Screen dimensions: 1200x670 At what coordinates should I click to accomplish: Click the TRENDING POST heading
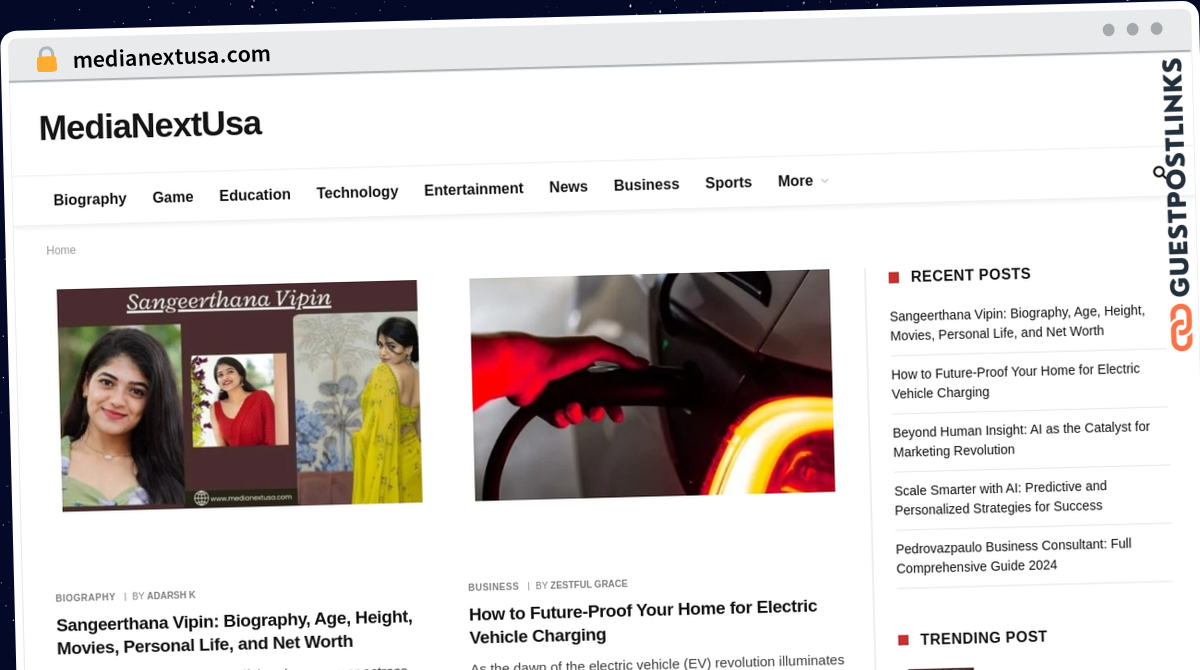pyautogui.click(x=983, y=638)
